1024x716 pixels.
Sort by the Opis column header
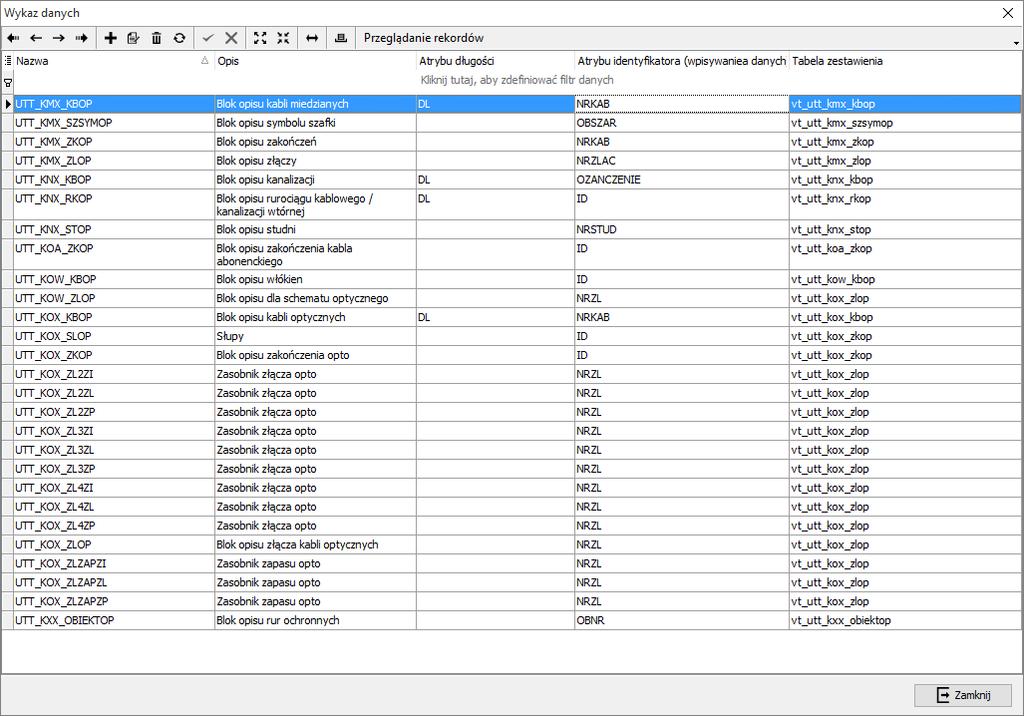(315, 61)
